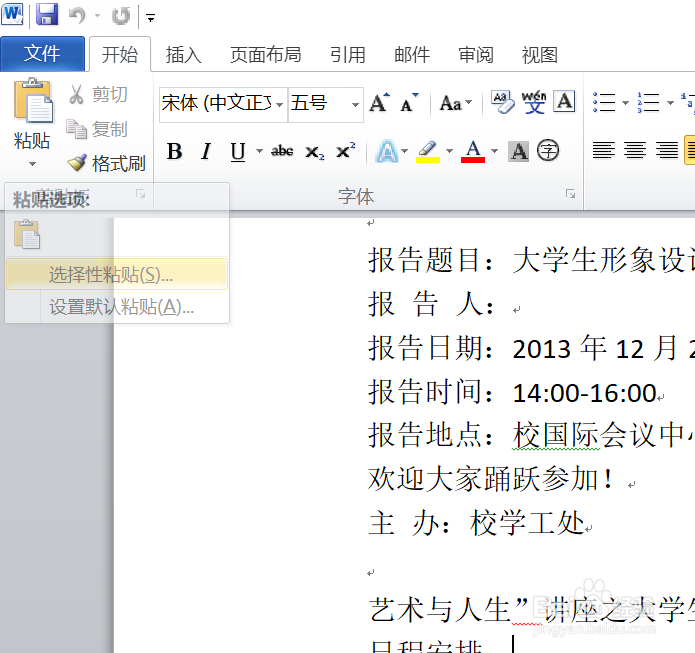This screenshot has width=695, height=653.
Task: Switch to the 审阅 tab
Action: (476, 55)
